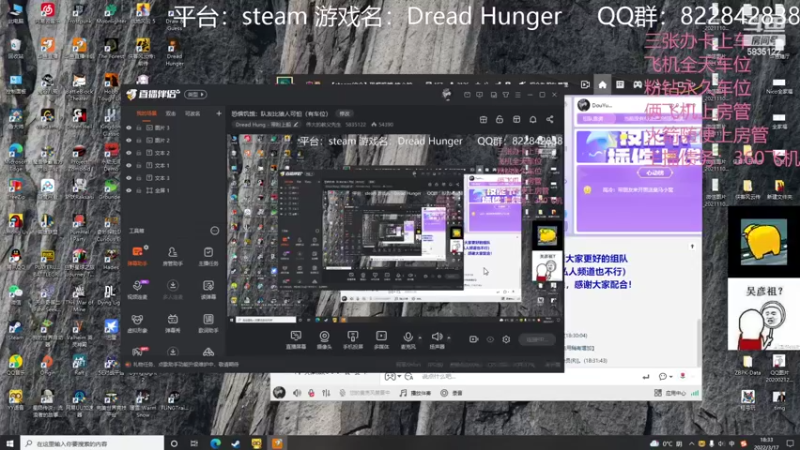Select the 文本 1 source row
The image size is (800, 450).
click(173, 165)
